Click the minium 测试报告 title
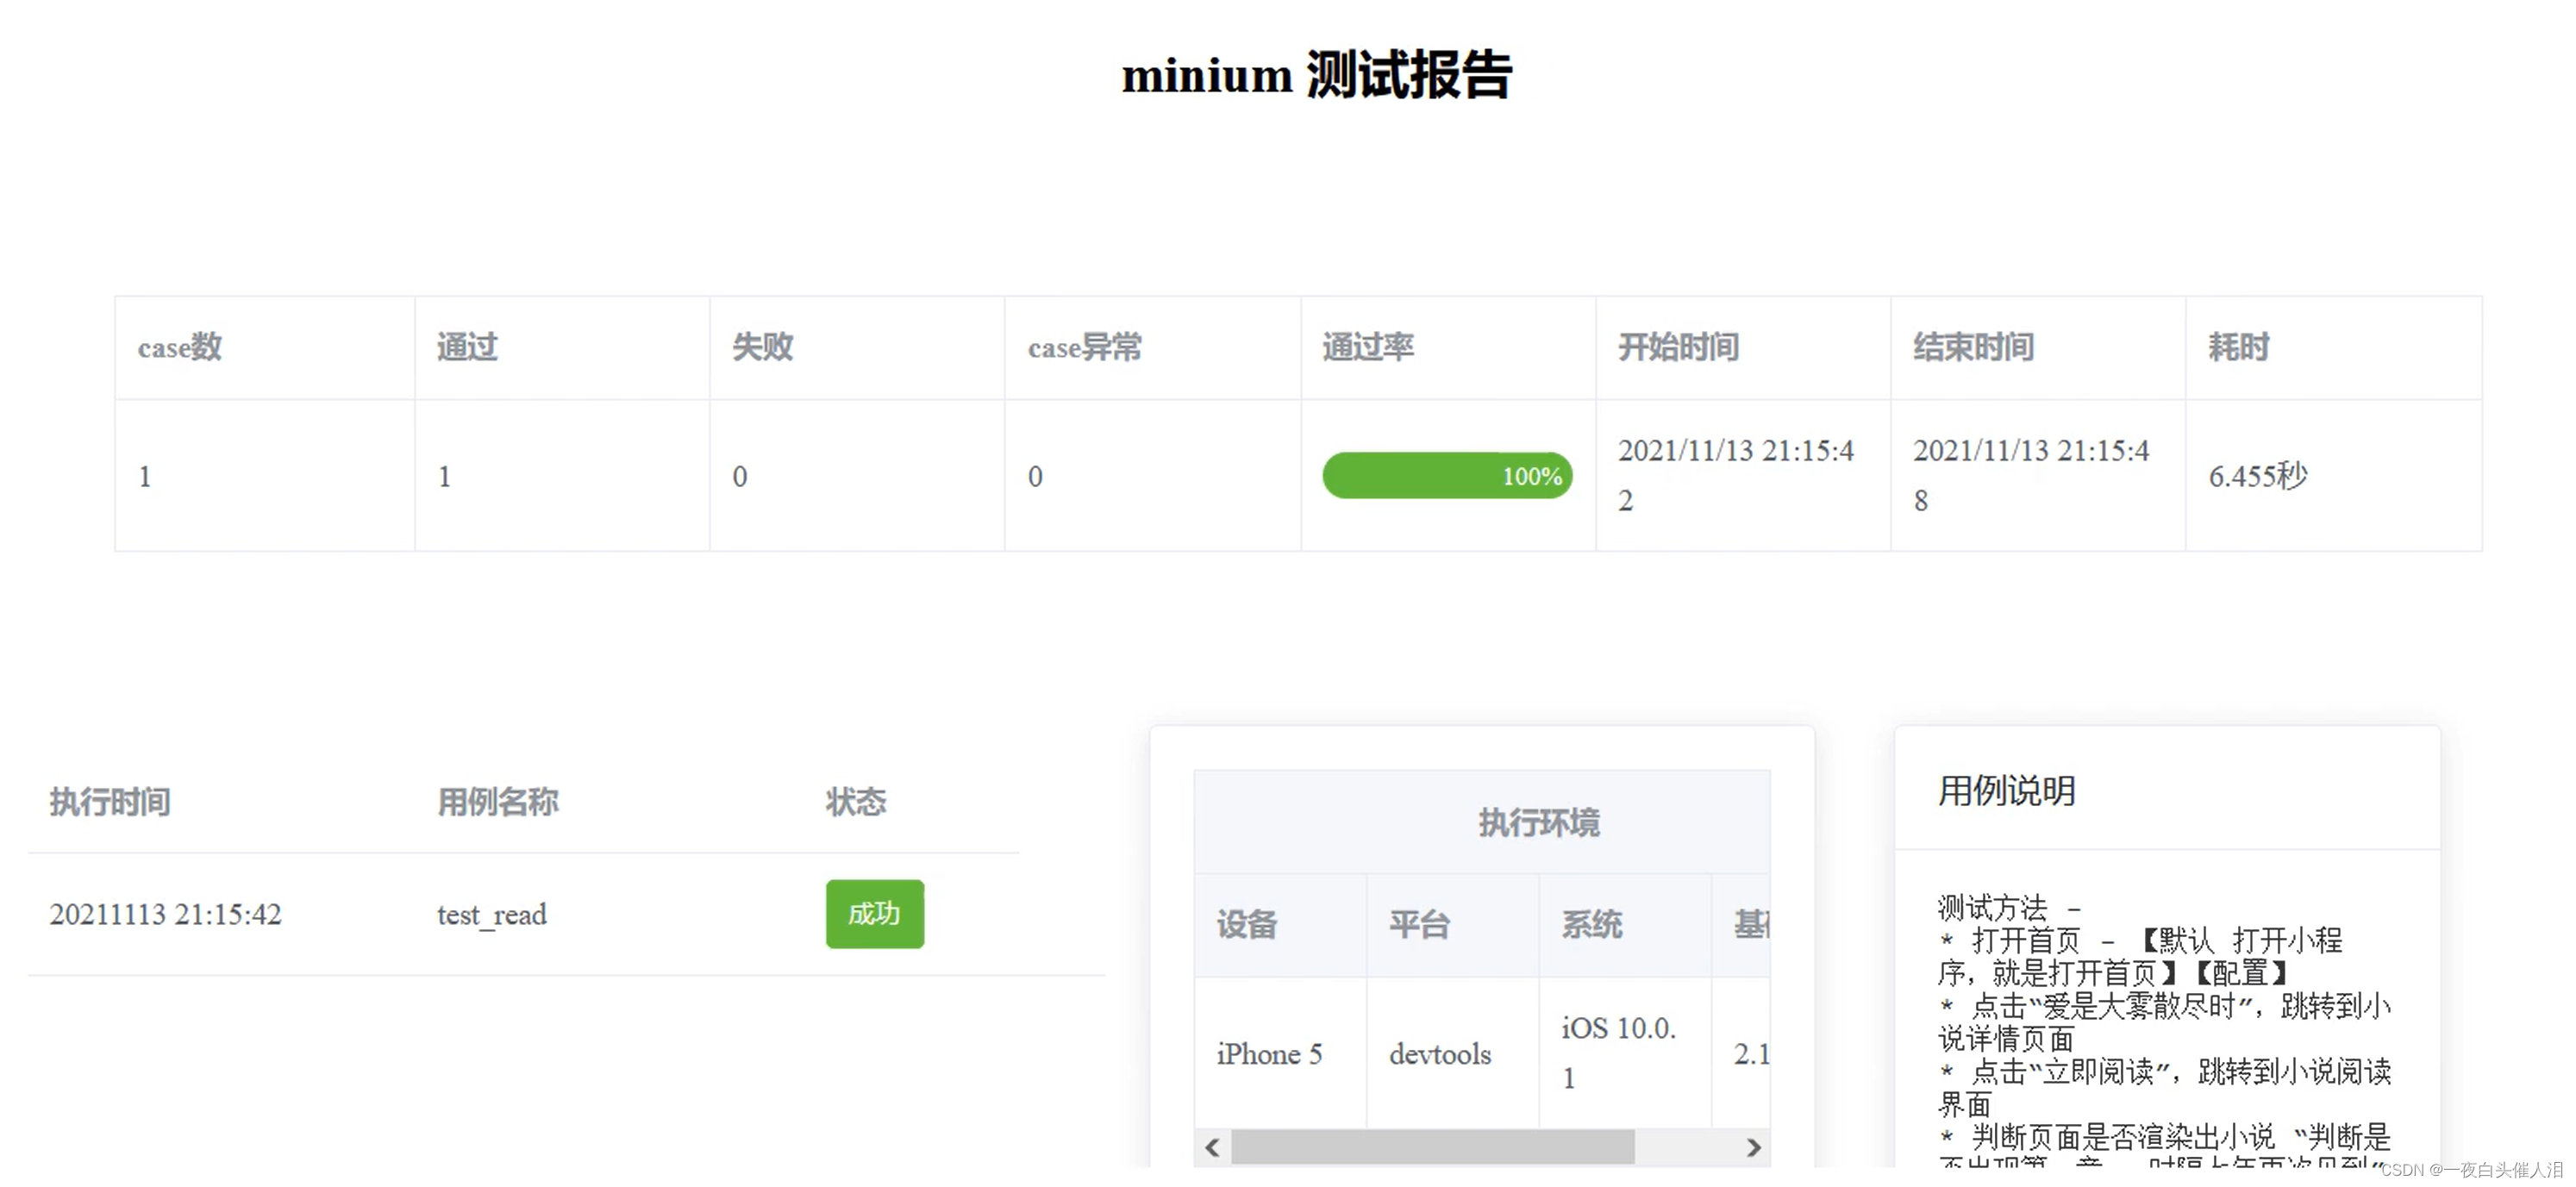Viewport: 2576px width, 1187px height. pos(1316,75)
